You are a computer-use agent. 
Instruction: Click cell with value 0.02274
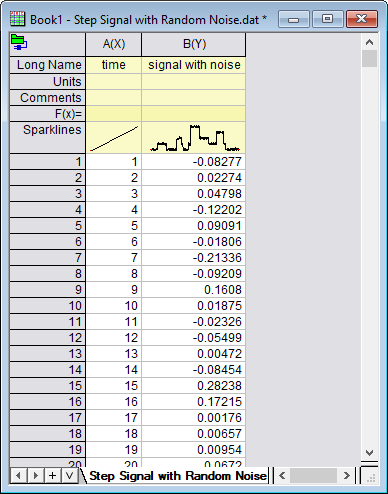point(194,178)
